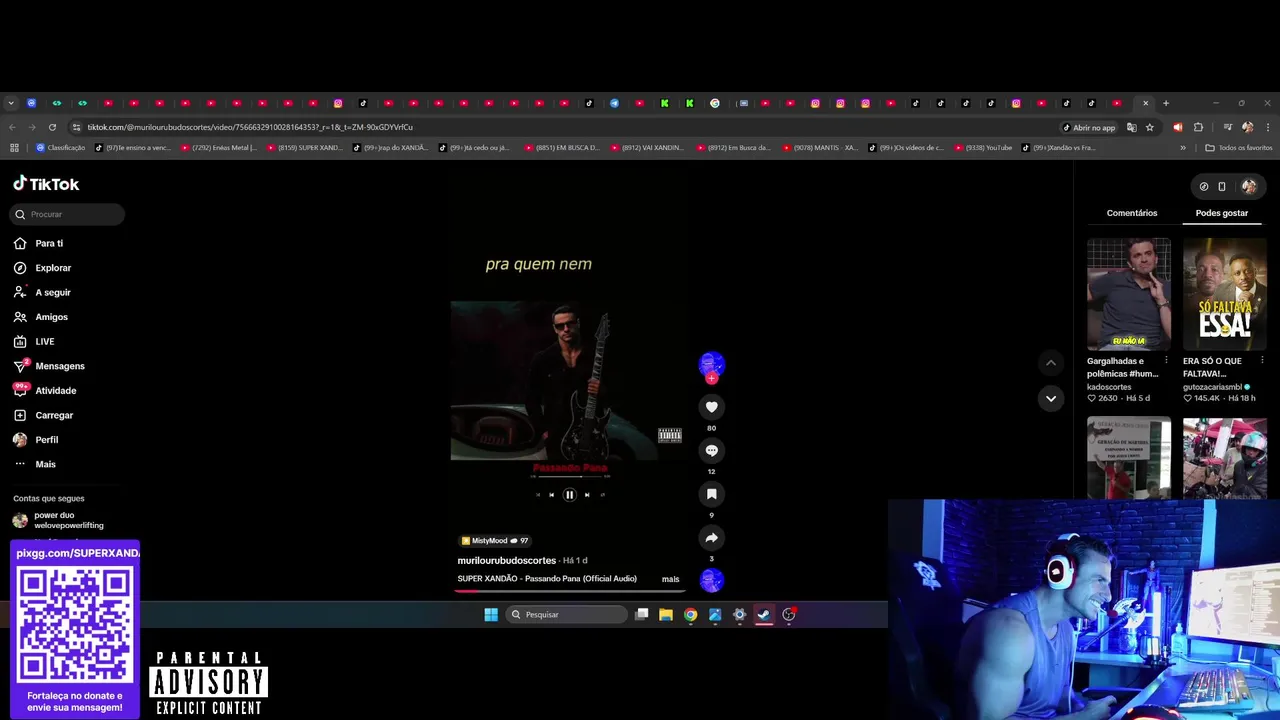
Task: Bookmark page with star icon
Action: pos(1150,127)
